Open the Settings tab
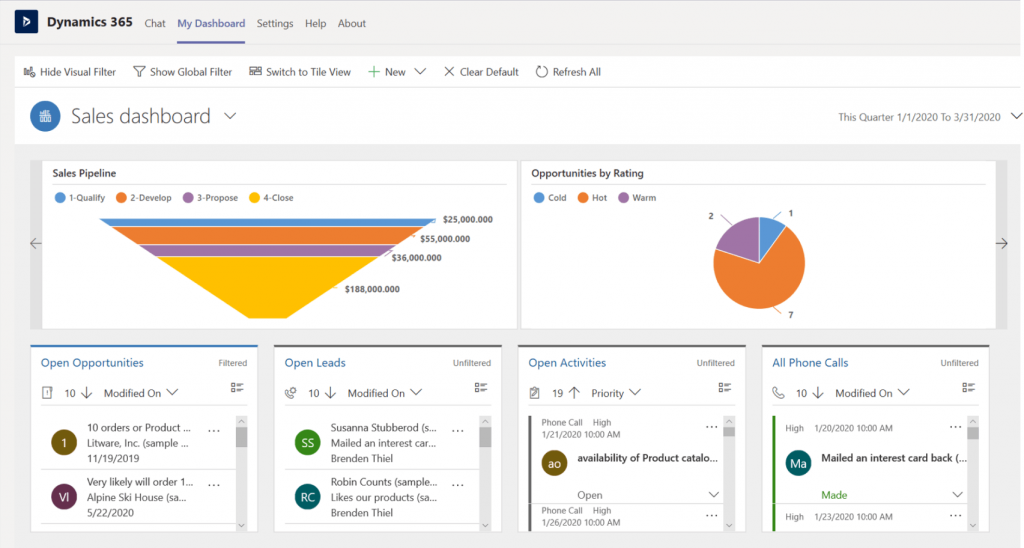The height and width of the screenshot is (548, 1024). click(x=275, y=23)
